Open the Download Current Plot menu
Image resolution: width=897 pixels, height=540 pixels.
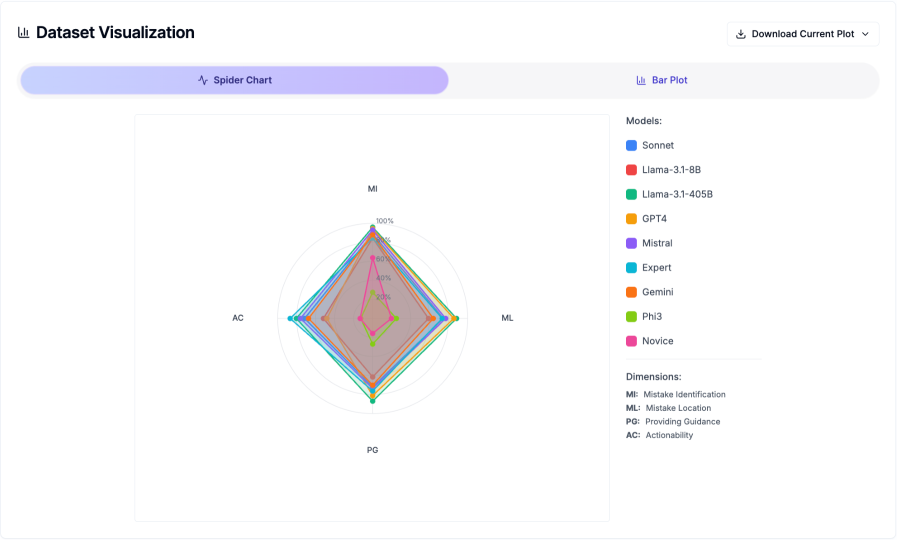pos(802,34)
